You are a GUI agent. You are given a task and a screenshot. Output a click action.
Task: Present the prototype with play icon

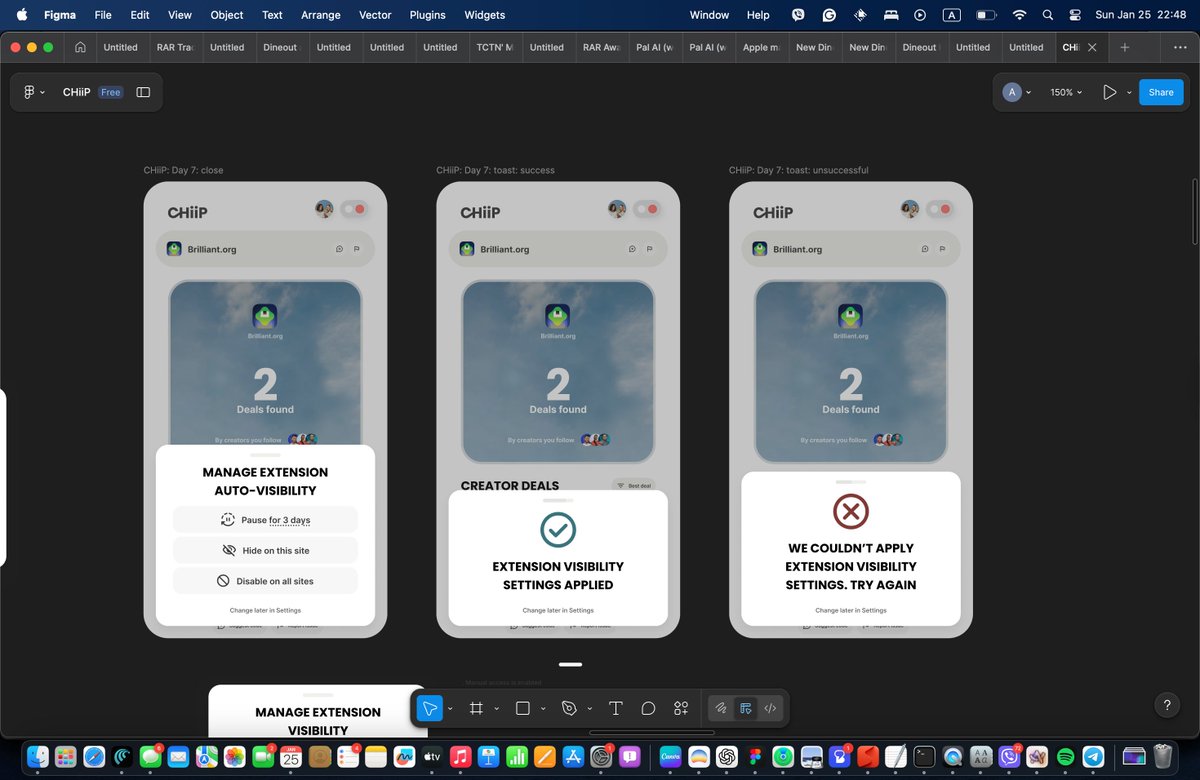[1109, 92]
